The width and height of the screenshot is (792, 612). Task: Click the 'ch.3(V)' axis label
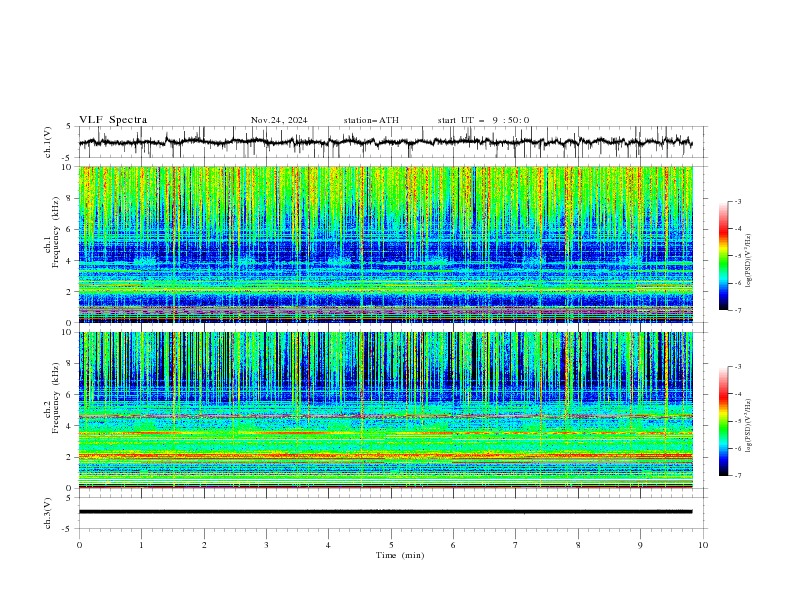(48, 513)
